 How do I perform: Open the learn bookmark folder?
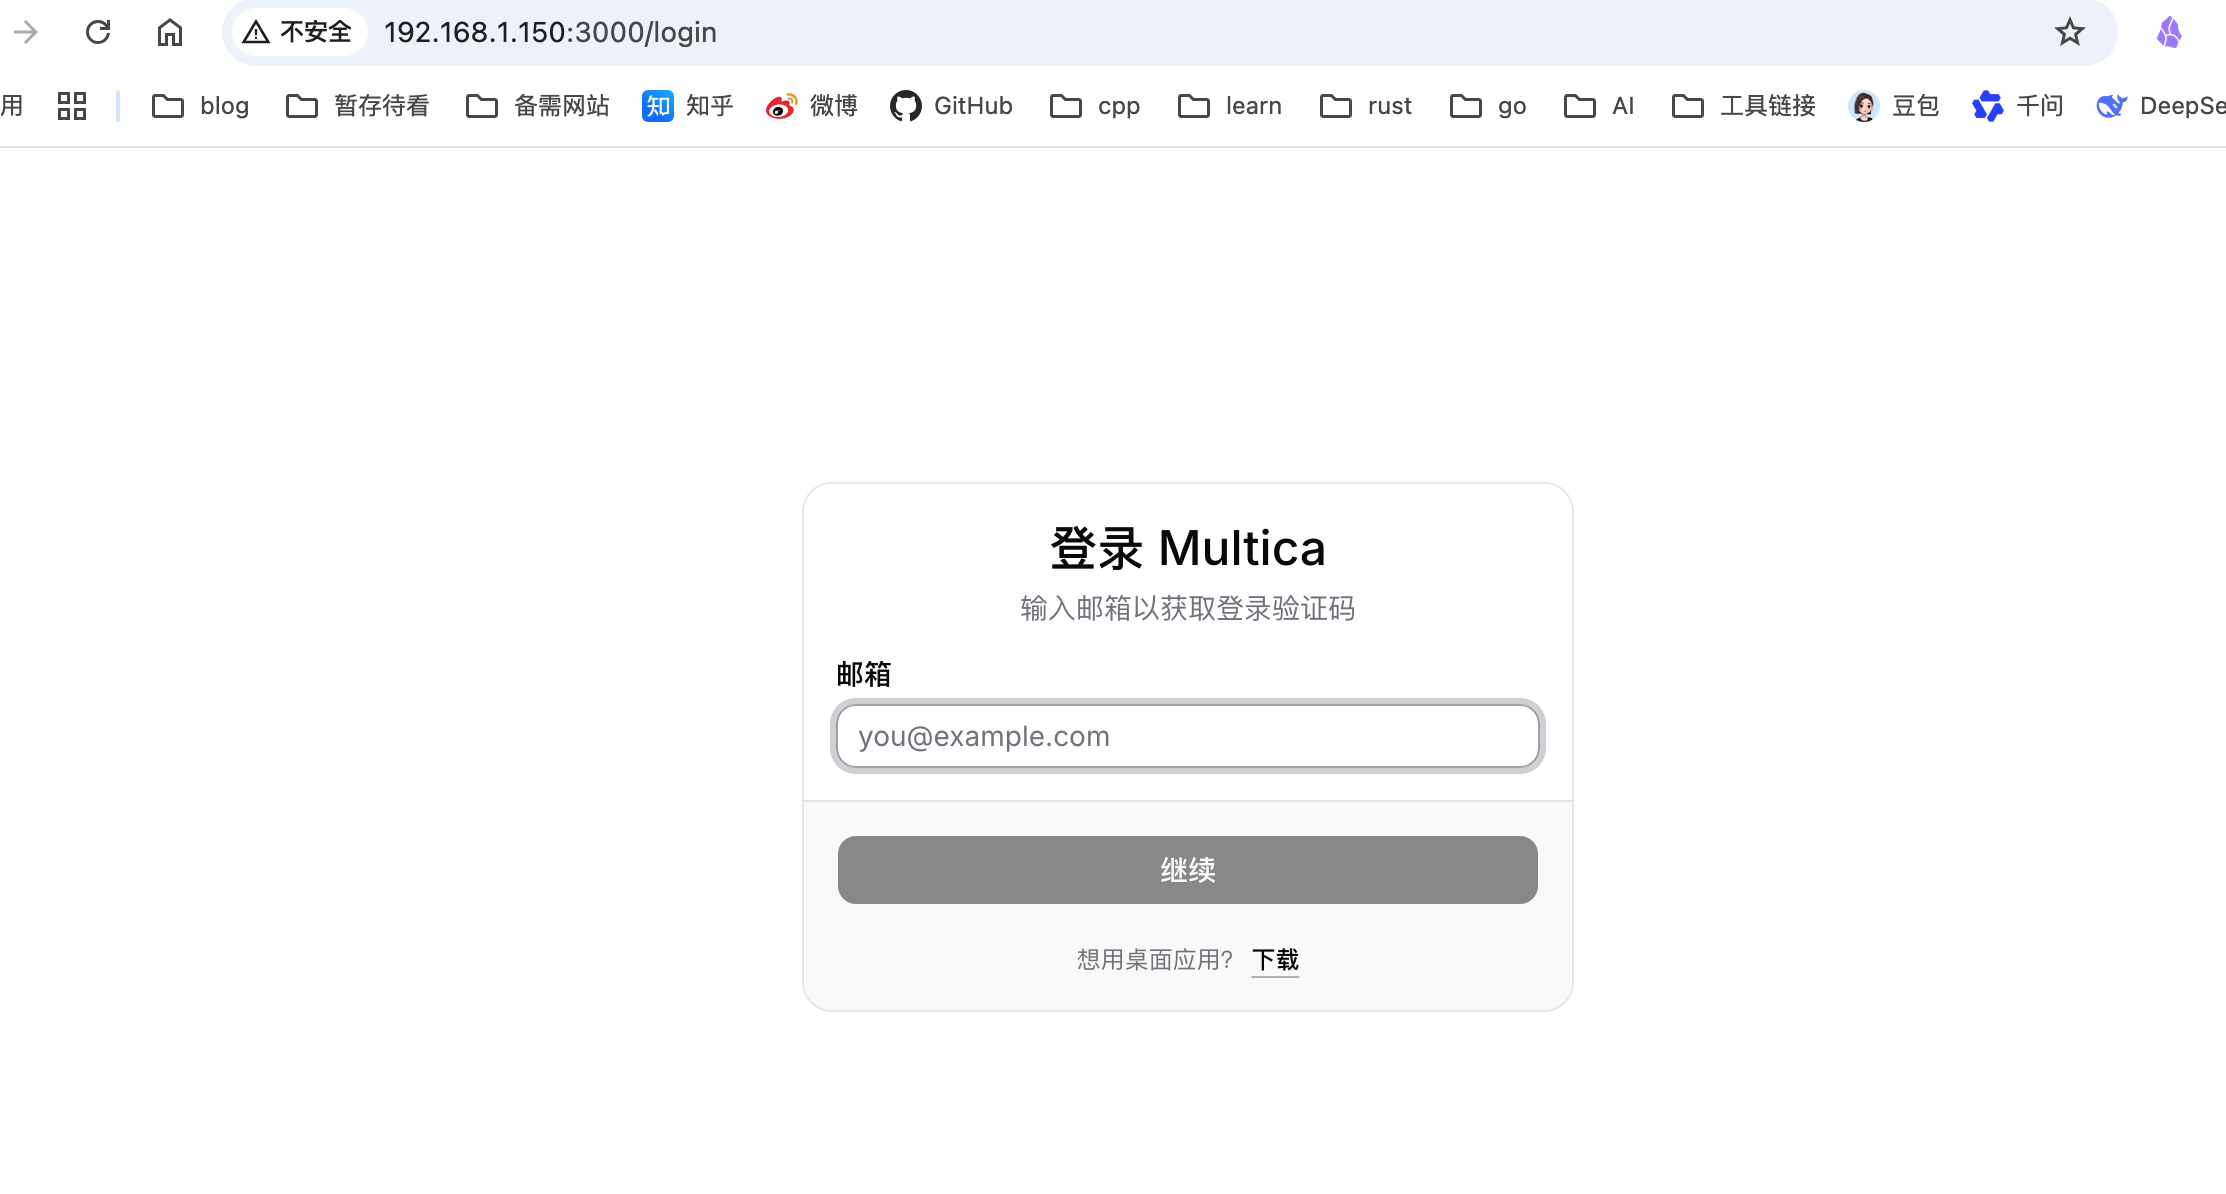(1229, 106)
